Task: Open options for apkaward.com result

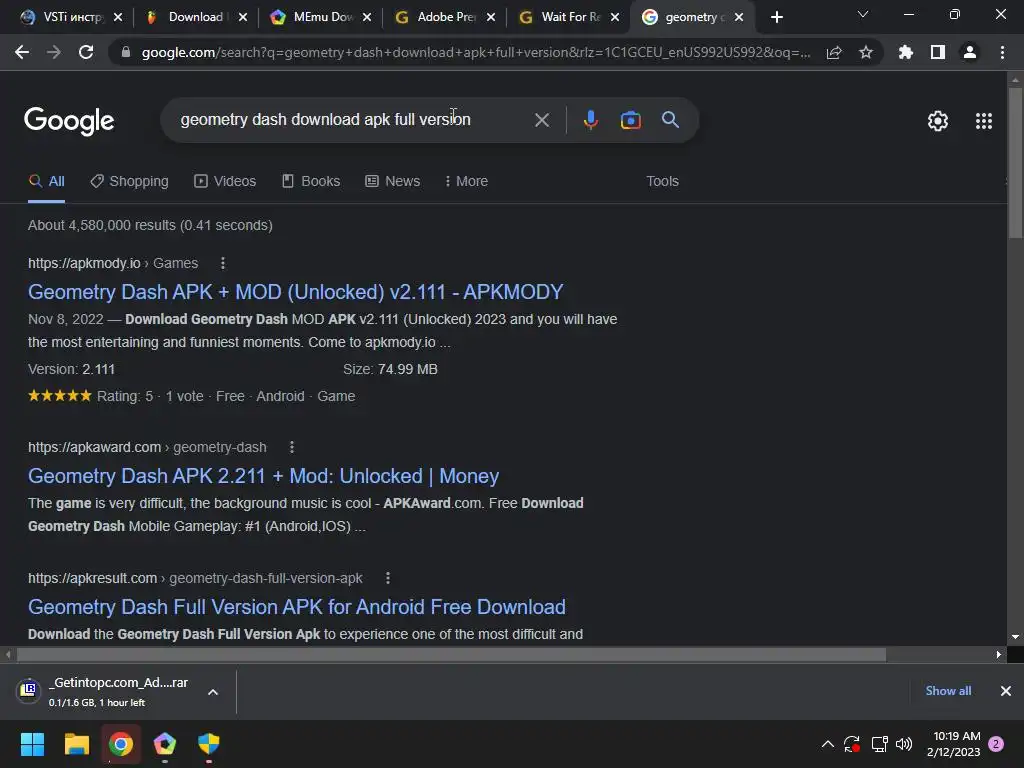Action: pos(292,447)
